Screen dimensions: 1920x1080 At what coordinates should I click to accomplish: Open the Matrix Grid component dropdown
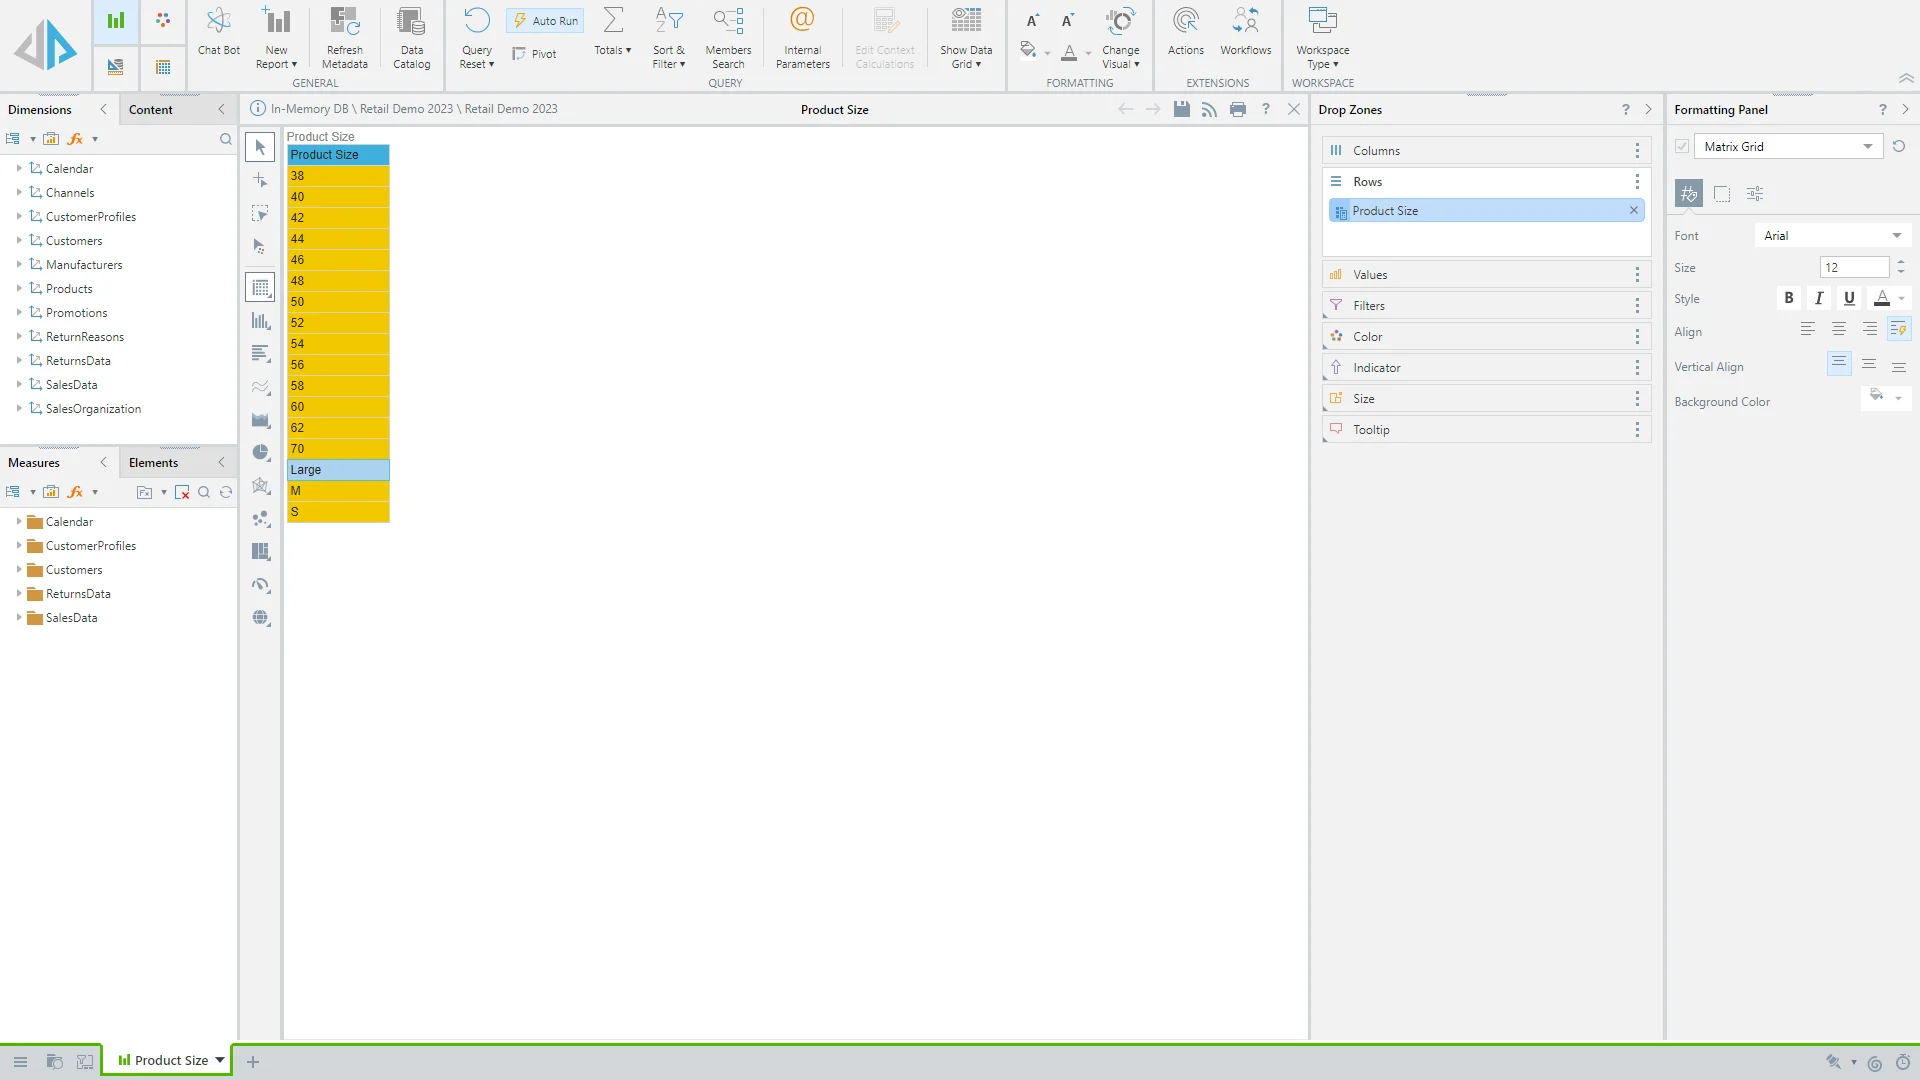point(1866,147)
